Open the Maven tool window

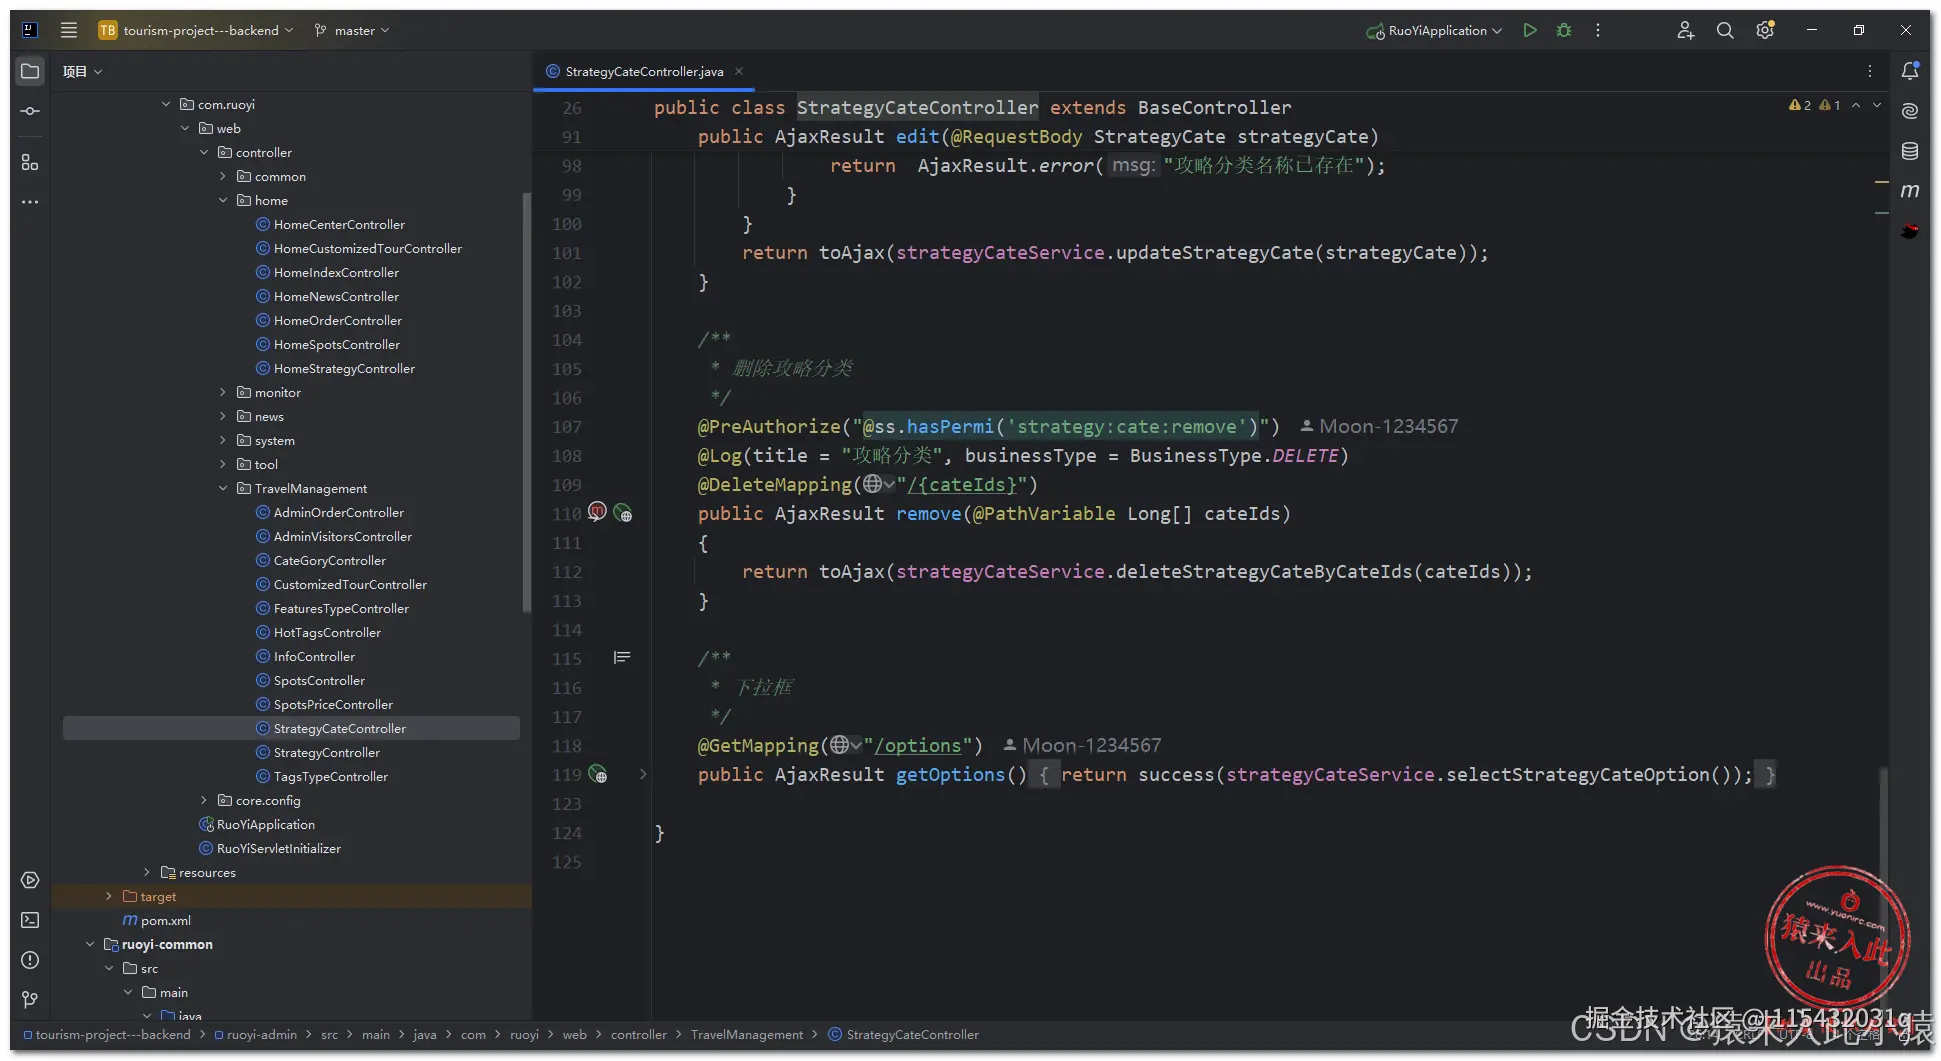point(1910,191)
